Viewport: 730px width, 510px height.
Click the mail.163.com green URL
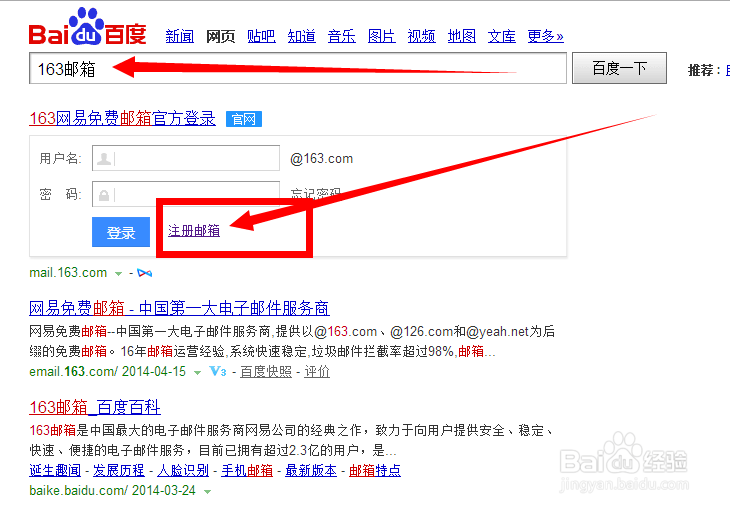pyautogui.click(x=68, y=272)
